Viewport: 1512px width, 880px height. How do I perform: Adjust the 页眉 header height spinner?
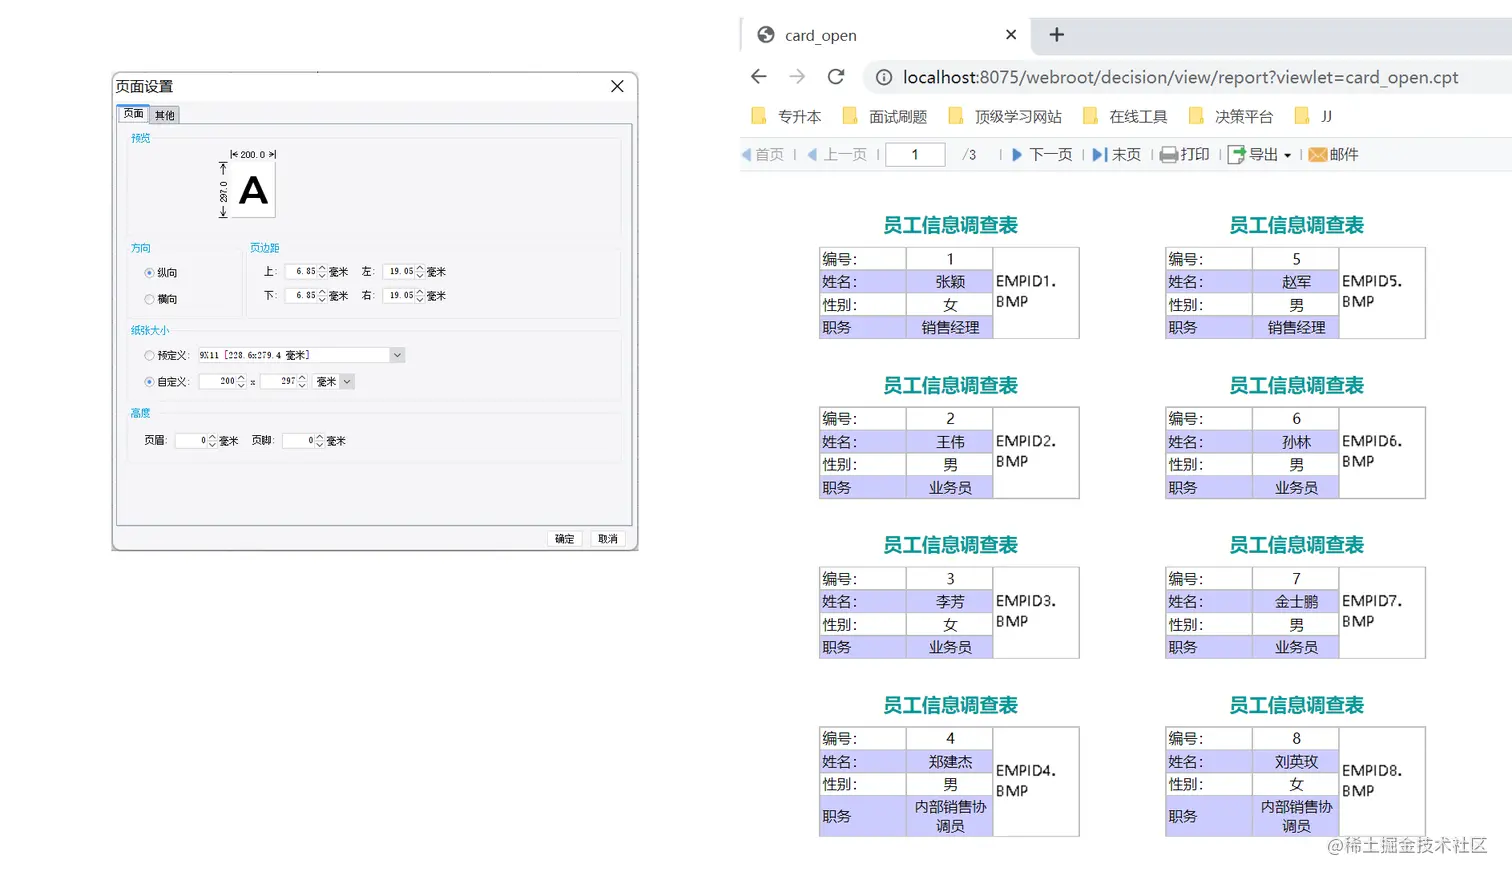(212, 440)
